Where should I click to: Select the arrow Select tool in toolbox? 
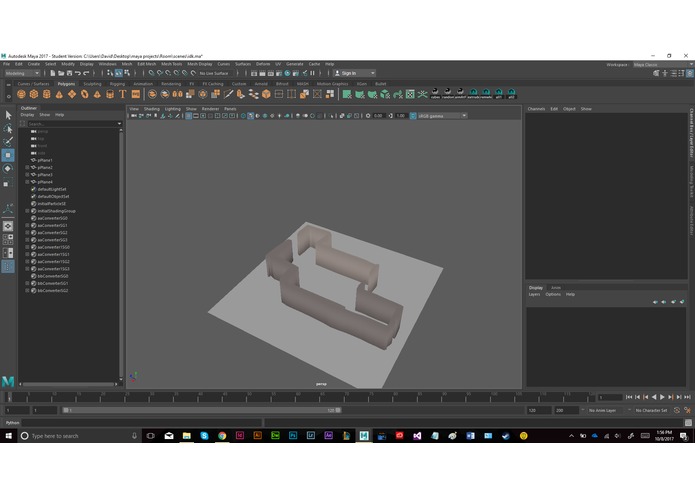(8, 116)
